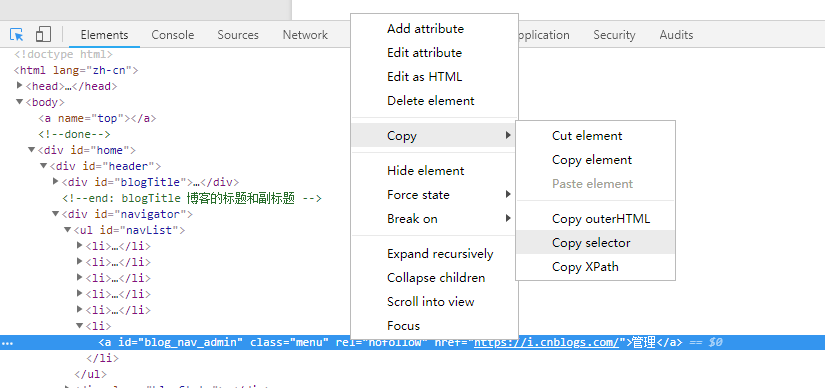825x388 pixels.
Task: Choose Copy XPath
Action: [x=595, y=266]
